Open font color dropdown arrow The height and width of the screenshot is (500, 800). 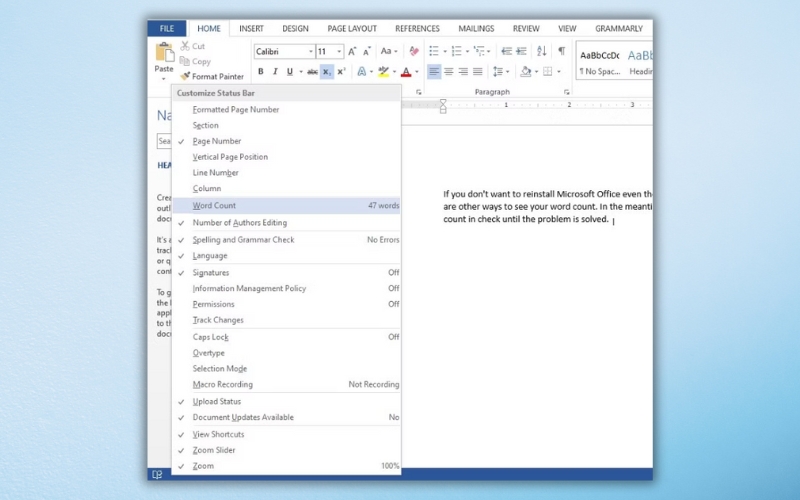[x=416, y=71]
